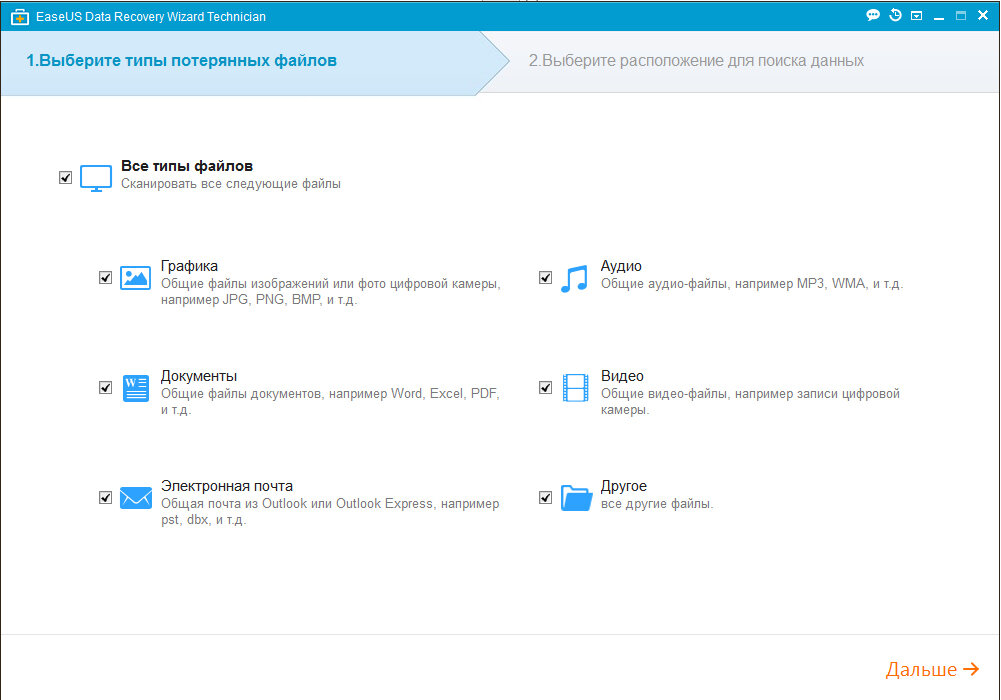The height and width of the screenshot is (700, 1001).
Task: Click the Сканировать все следующие файлы description
Action: pos(230,184)
